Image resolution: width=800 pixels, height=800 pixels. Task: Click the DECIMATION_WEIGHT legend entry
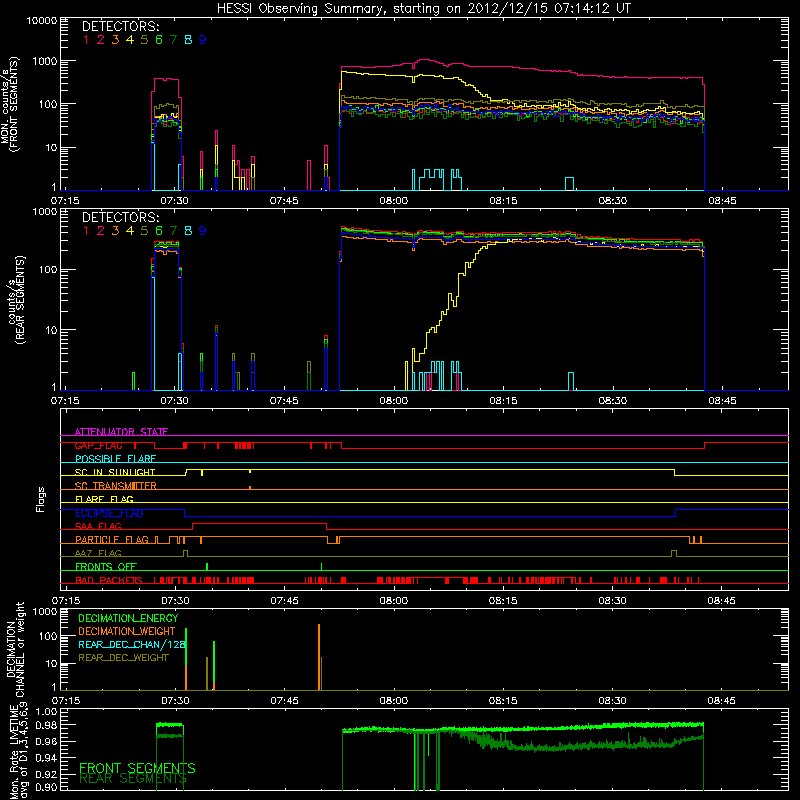point(127,632)
